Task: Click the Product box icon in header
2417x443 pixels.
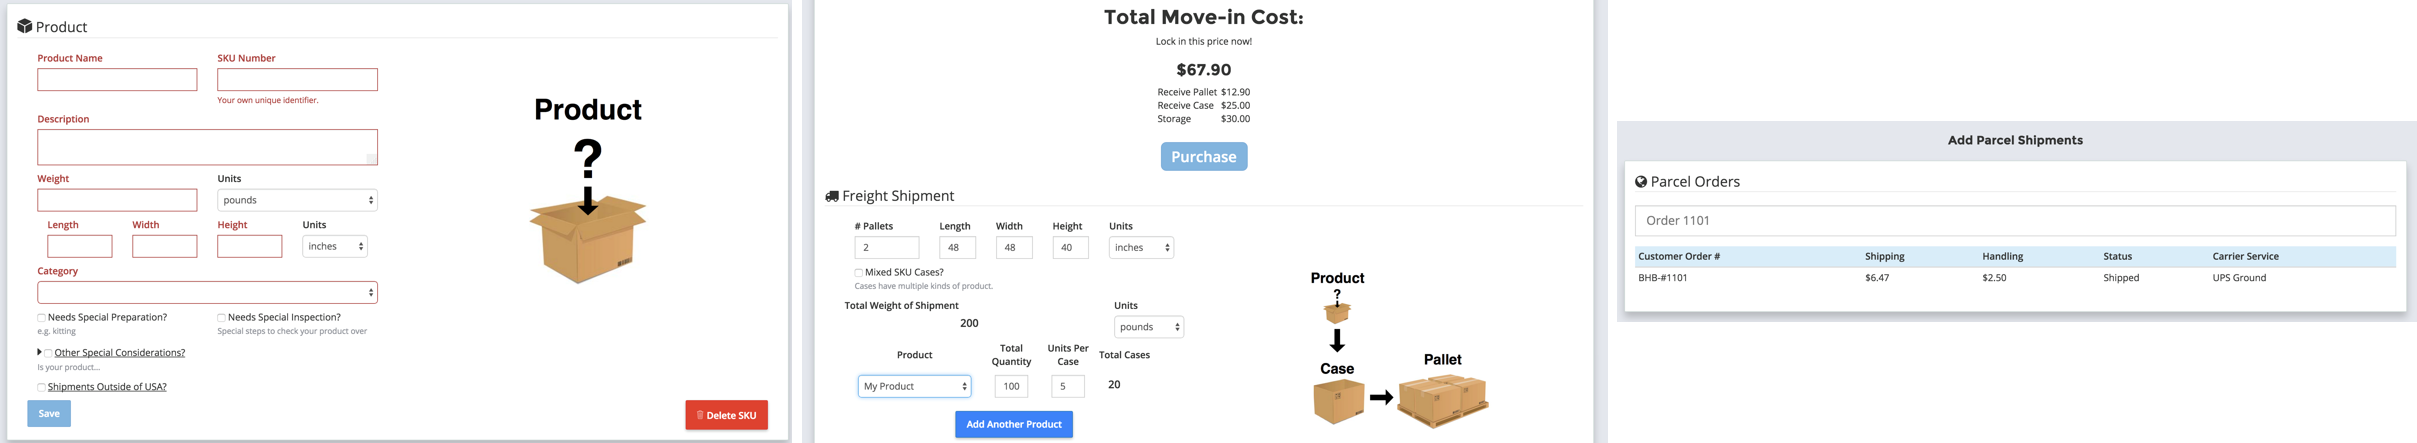Action: pyautogui.click(x=24, y=26)
